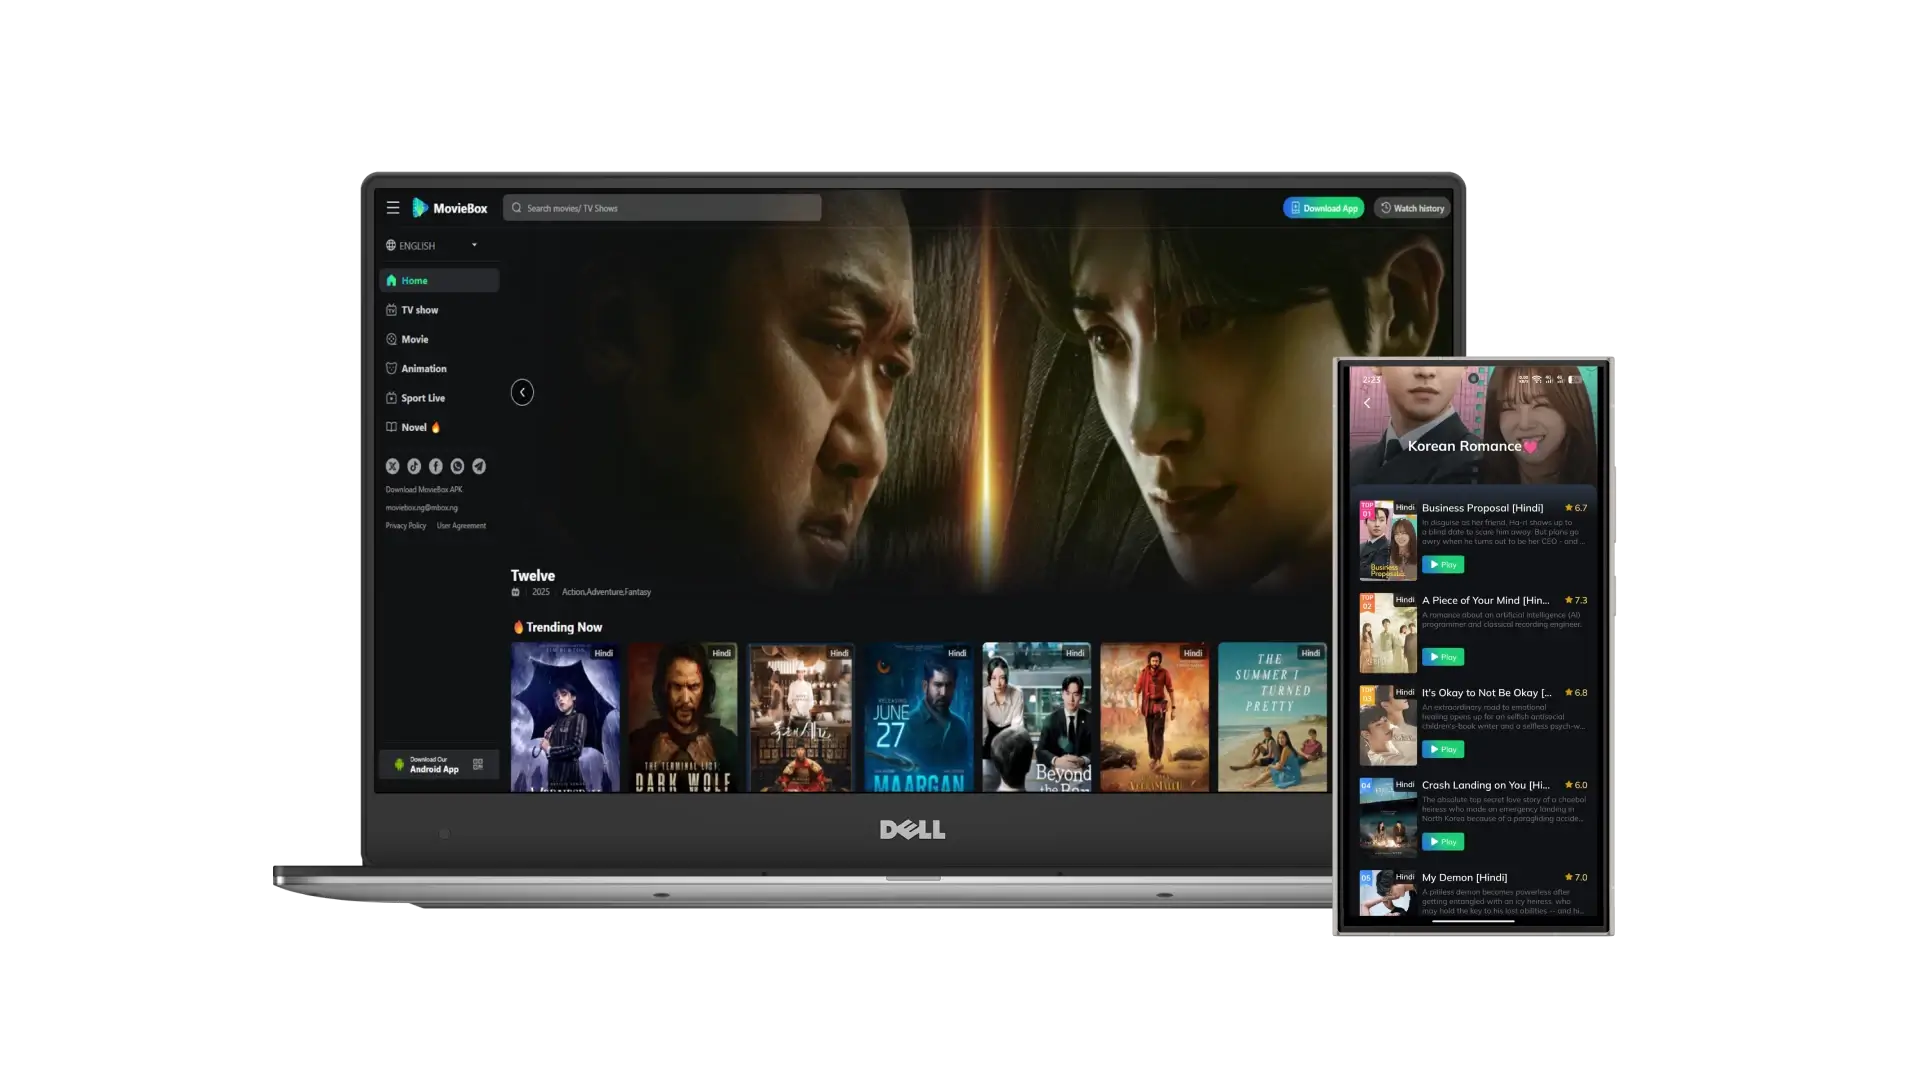
Task: Tap the back arrow in the phone app
Action: 1367,403
